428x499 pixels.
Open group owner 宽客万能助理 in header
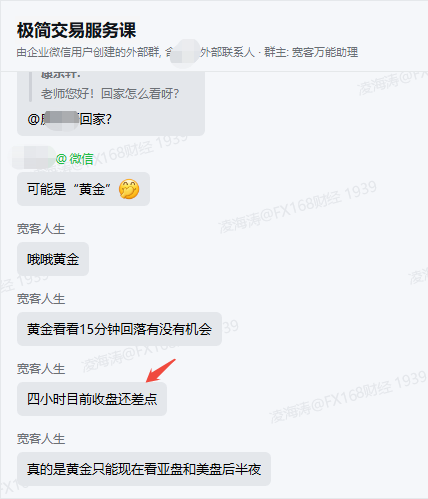325,52
